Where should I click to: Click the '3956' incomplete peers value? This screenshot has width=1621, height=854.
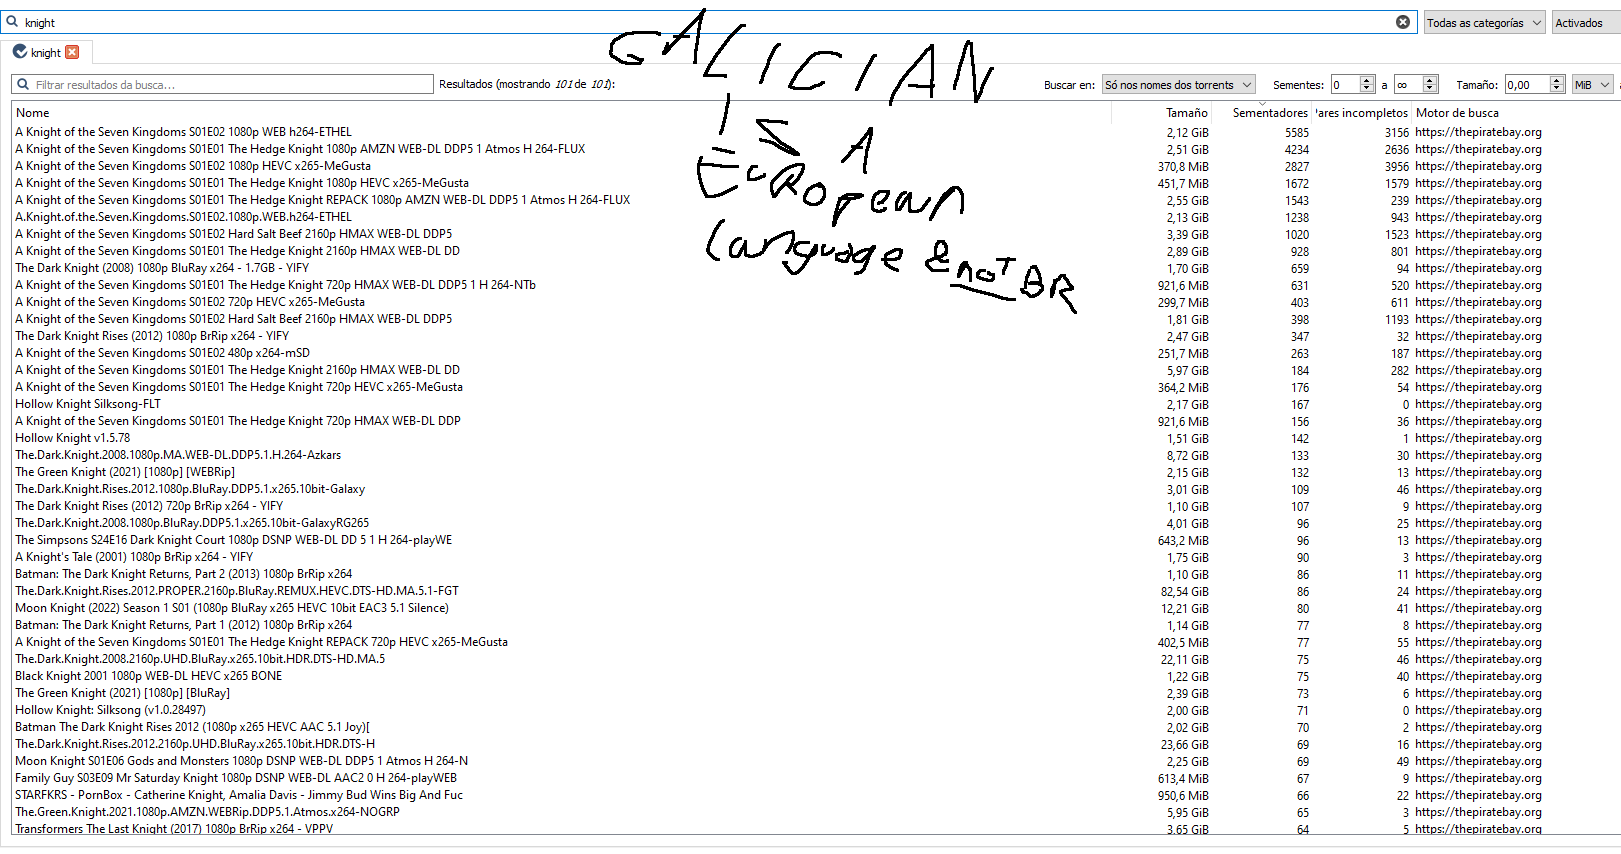point(1397,166)
